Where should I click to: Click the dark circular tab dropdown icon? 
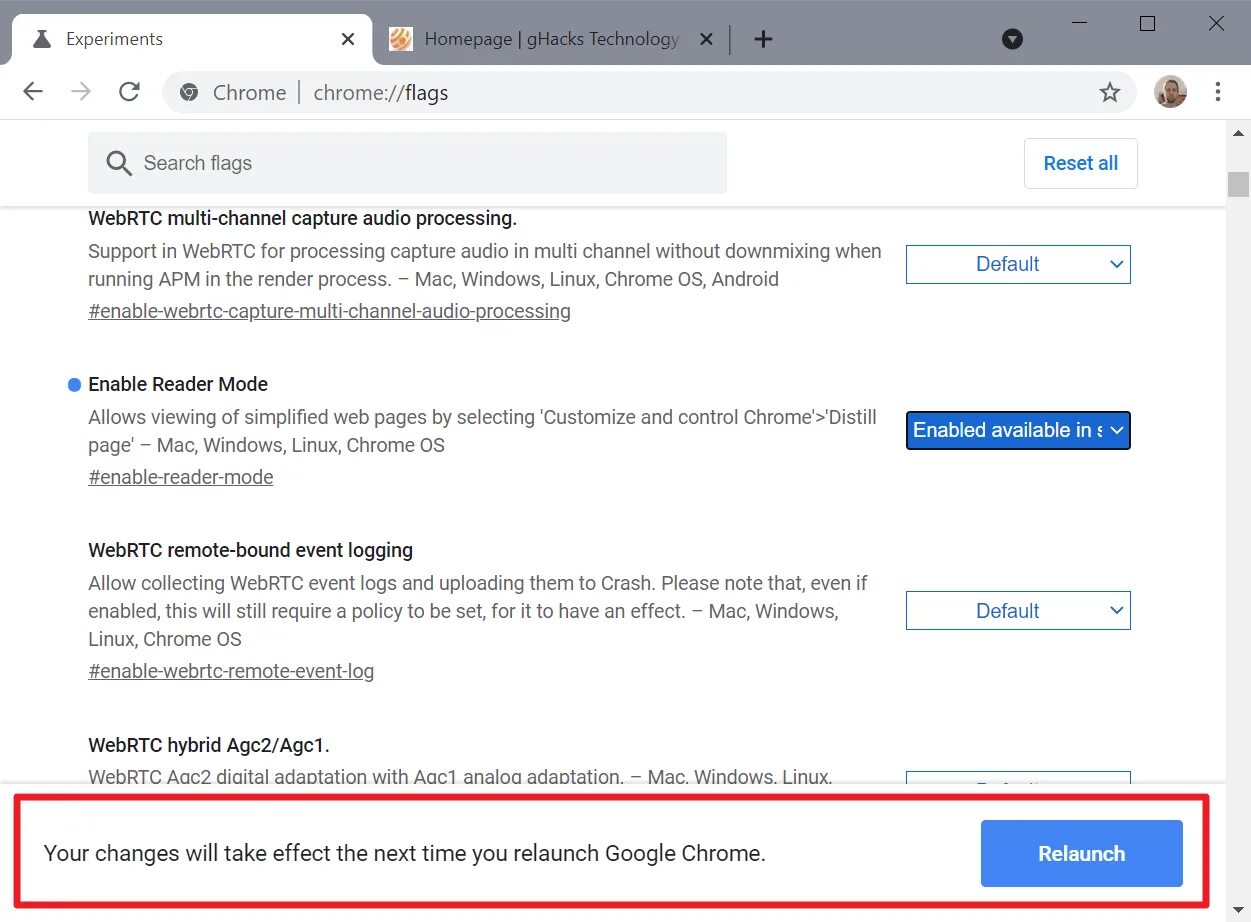(x=1012, y=39)
